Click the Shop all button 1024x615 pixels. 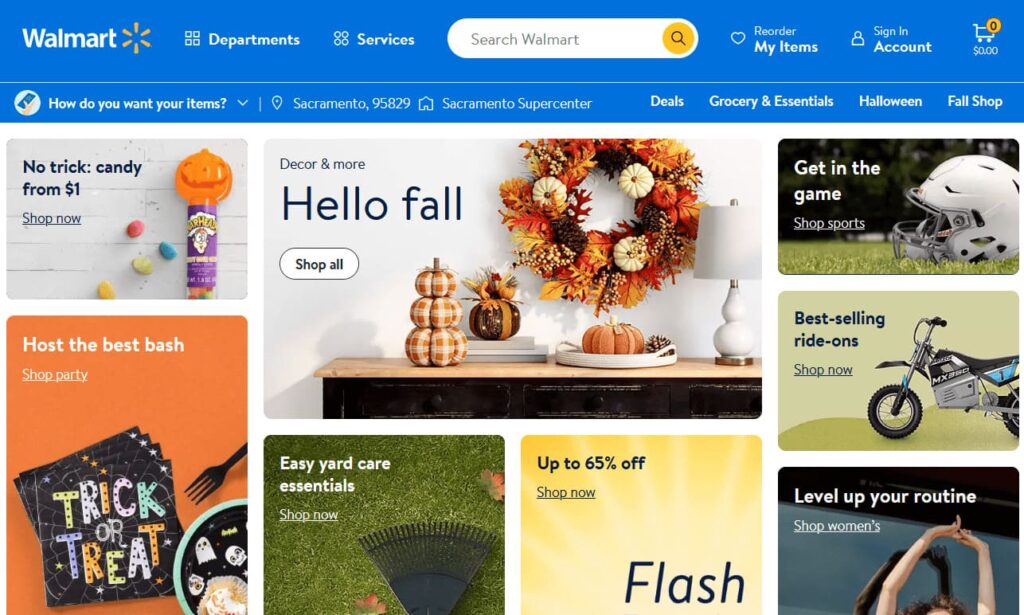(319, 264)
